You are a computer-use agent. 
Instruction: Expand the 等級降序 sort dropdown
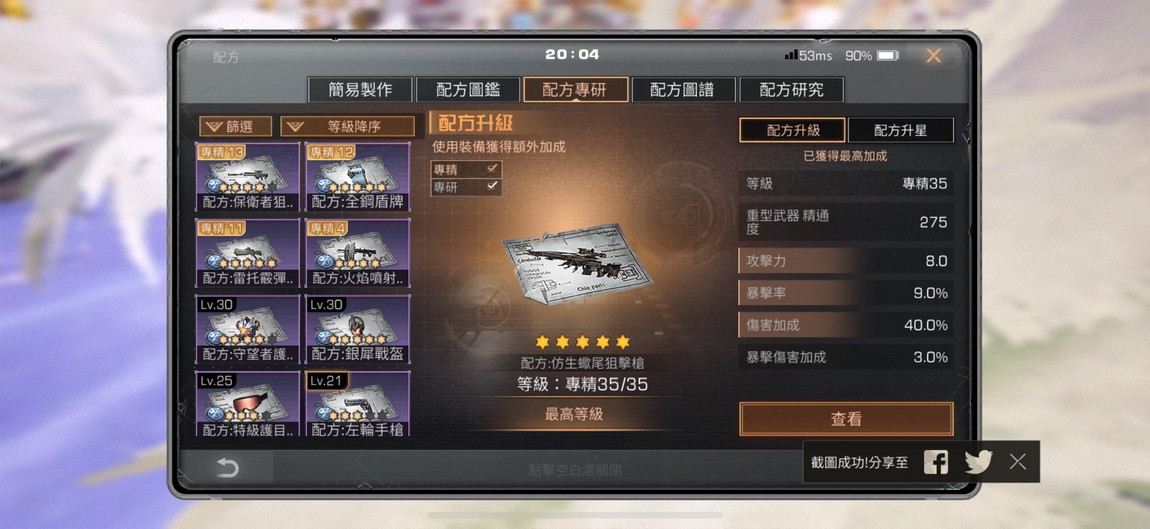pos(347,126)
